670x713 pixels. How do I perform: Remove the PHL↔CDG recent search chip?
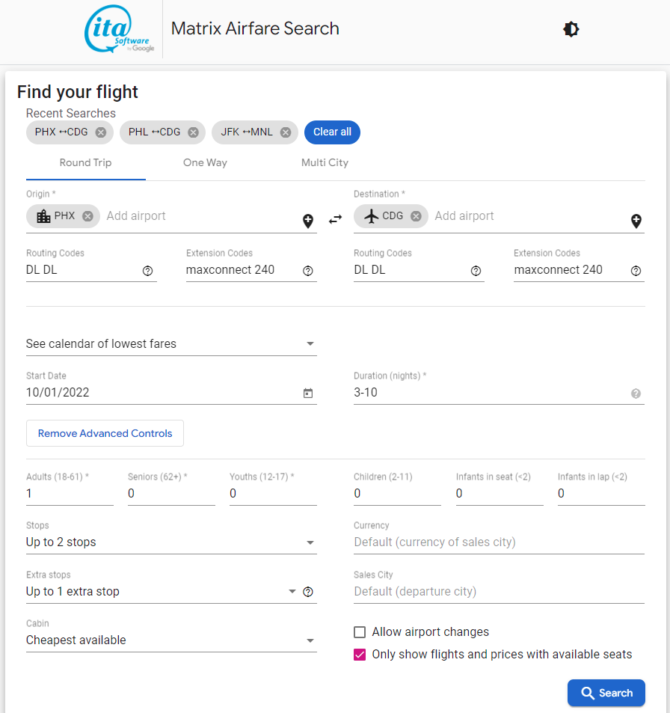pos(193,132)
